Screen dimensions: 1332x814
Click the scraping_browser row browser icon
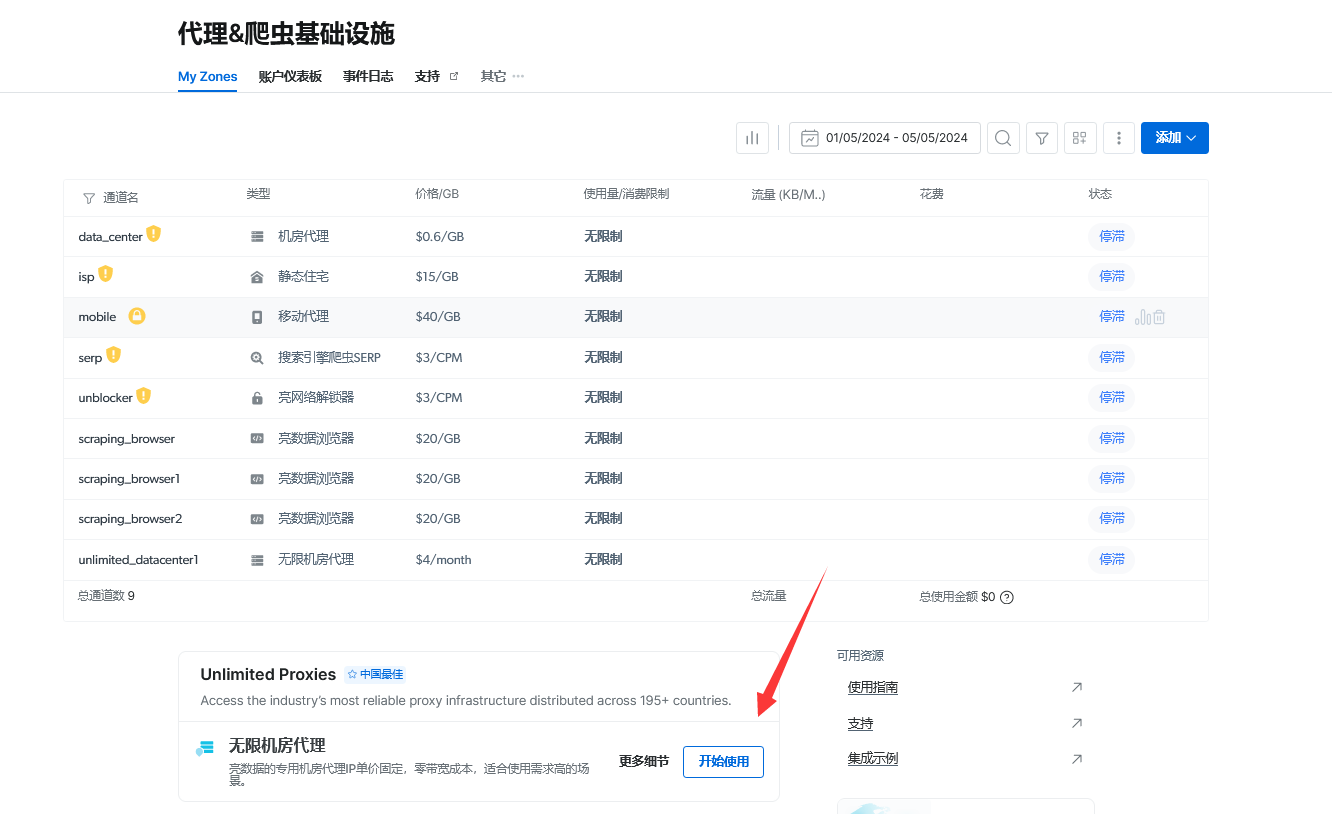tap(257, 438)
